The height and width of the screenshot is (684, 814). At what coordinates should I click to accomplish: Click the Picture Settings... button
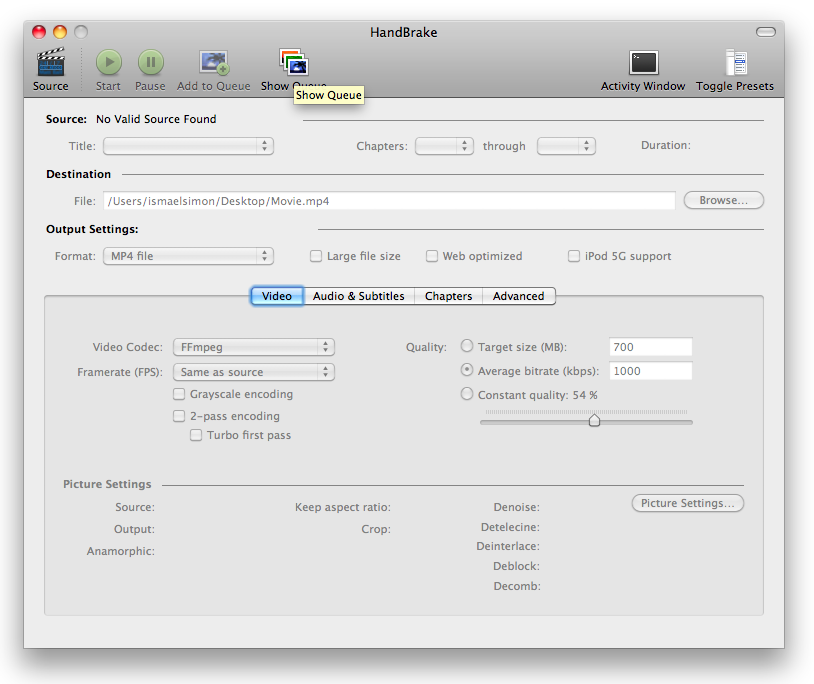(x=688, y=503)
